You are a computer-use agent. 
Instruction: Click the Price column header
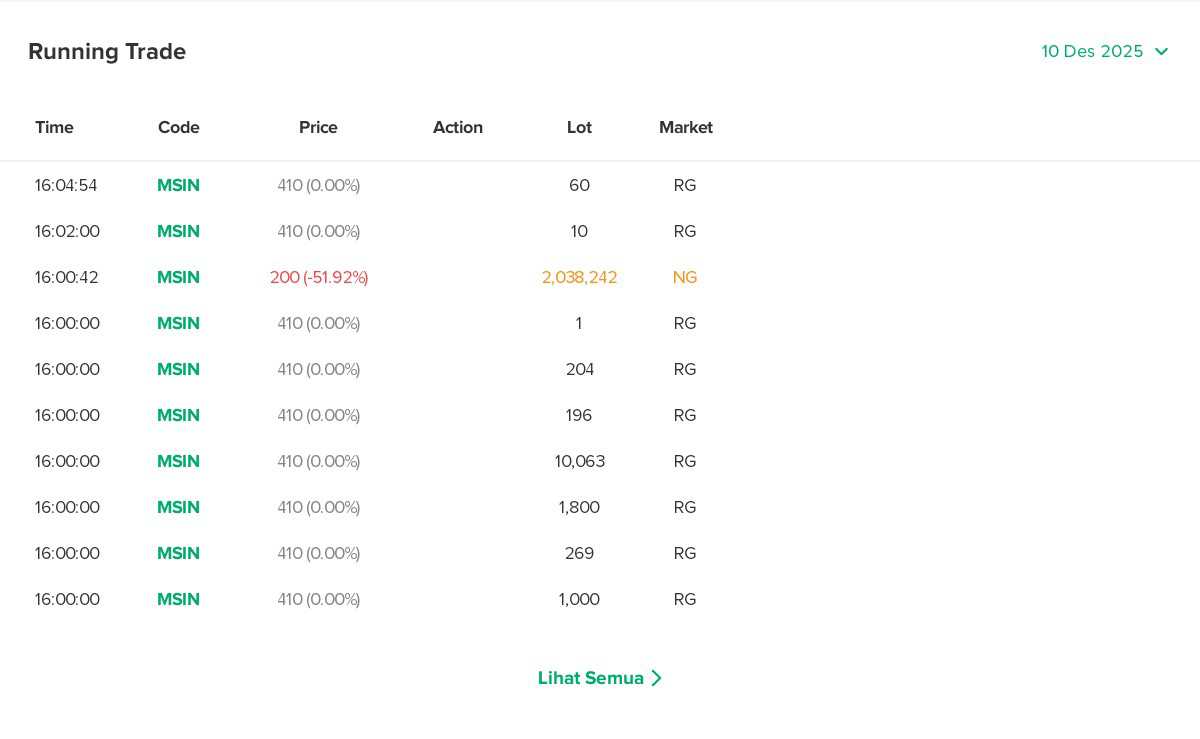tap(318, 128)
